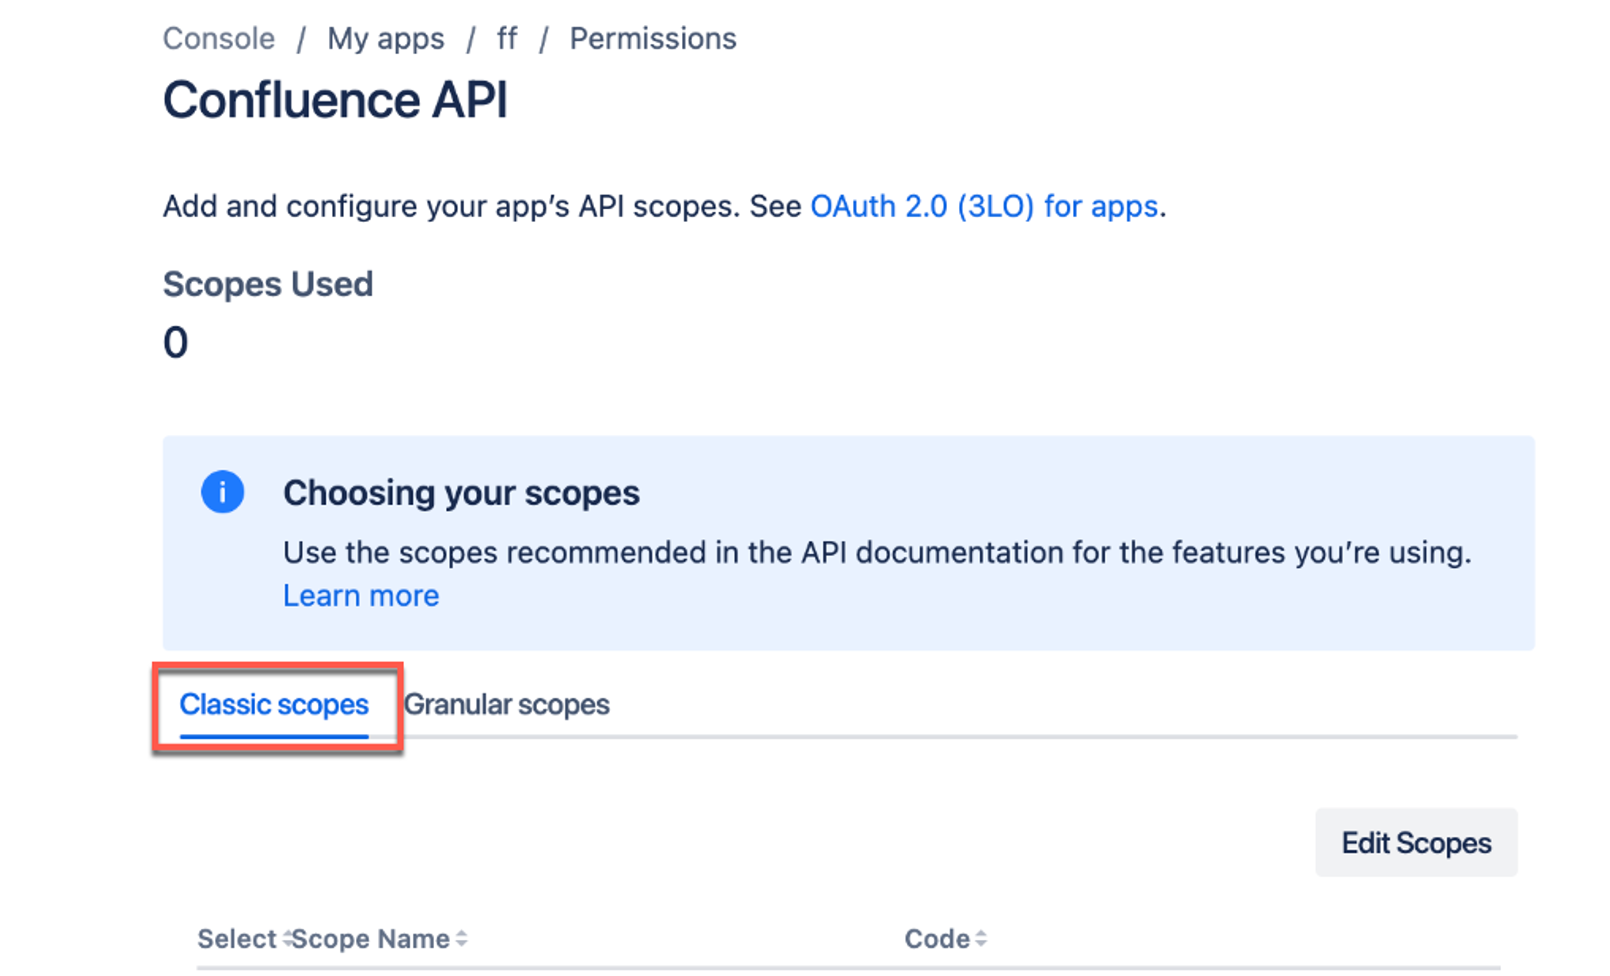The height and width of the screenshot is (976, 1610).
Task: Click the Choosing your scopes heading
Action: [x=461, y=493]
